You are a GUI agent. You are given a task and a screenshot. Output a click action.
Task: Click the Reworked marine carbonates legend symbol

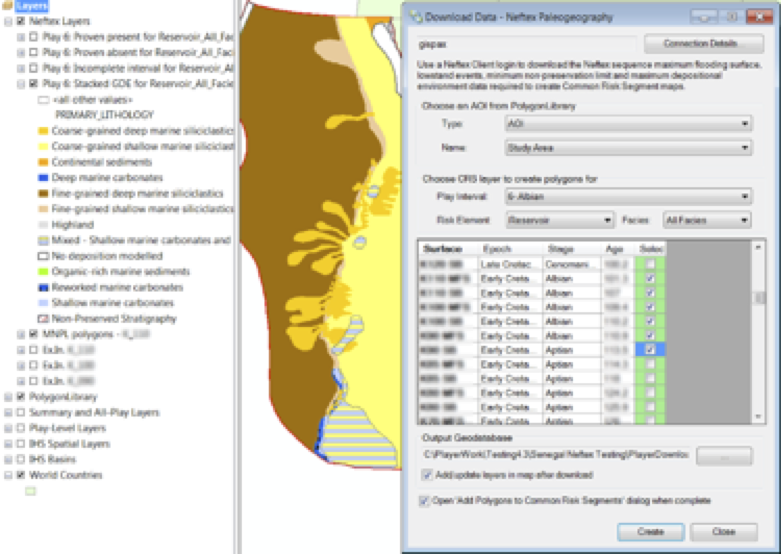43,287
